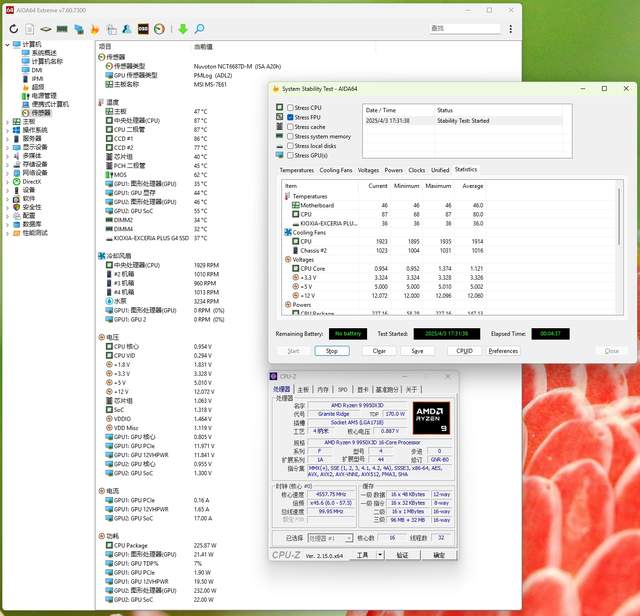Open the 工具 dropdown arrow in CPU-Z

pos(379,554)
